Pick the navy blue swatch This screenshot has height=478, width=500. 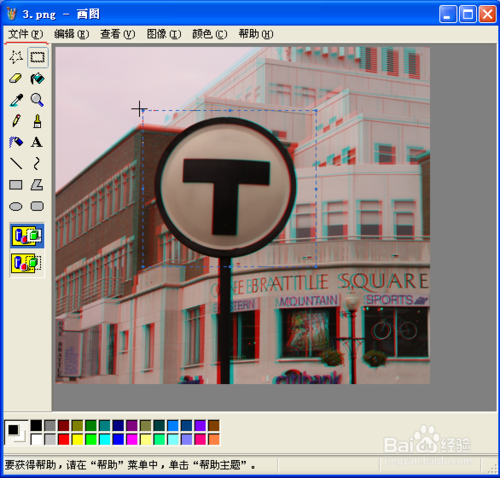[118, 426]
